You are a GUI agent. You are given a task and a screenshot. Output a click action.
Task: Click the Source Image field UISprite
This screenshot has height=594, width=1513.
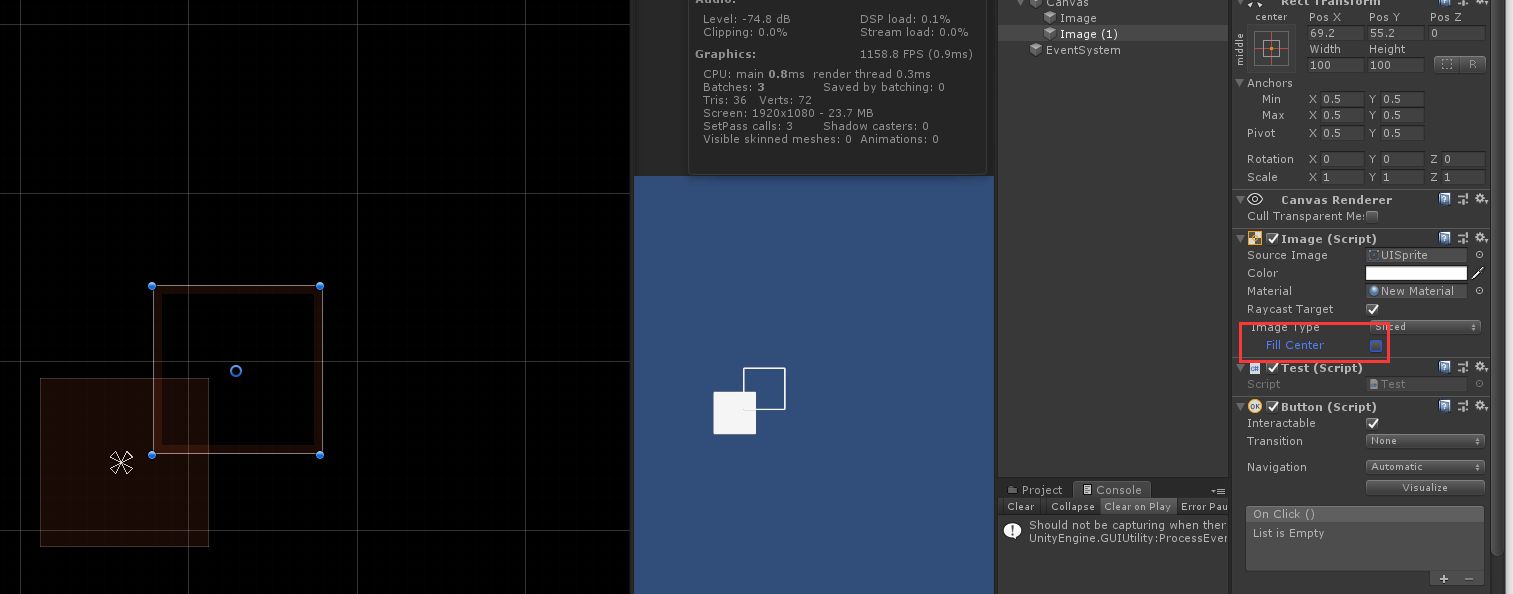click(1417, 255)
